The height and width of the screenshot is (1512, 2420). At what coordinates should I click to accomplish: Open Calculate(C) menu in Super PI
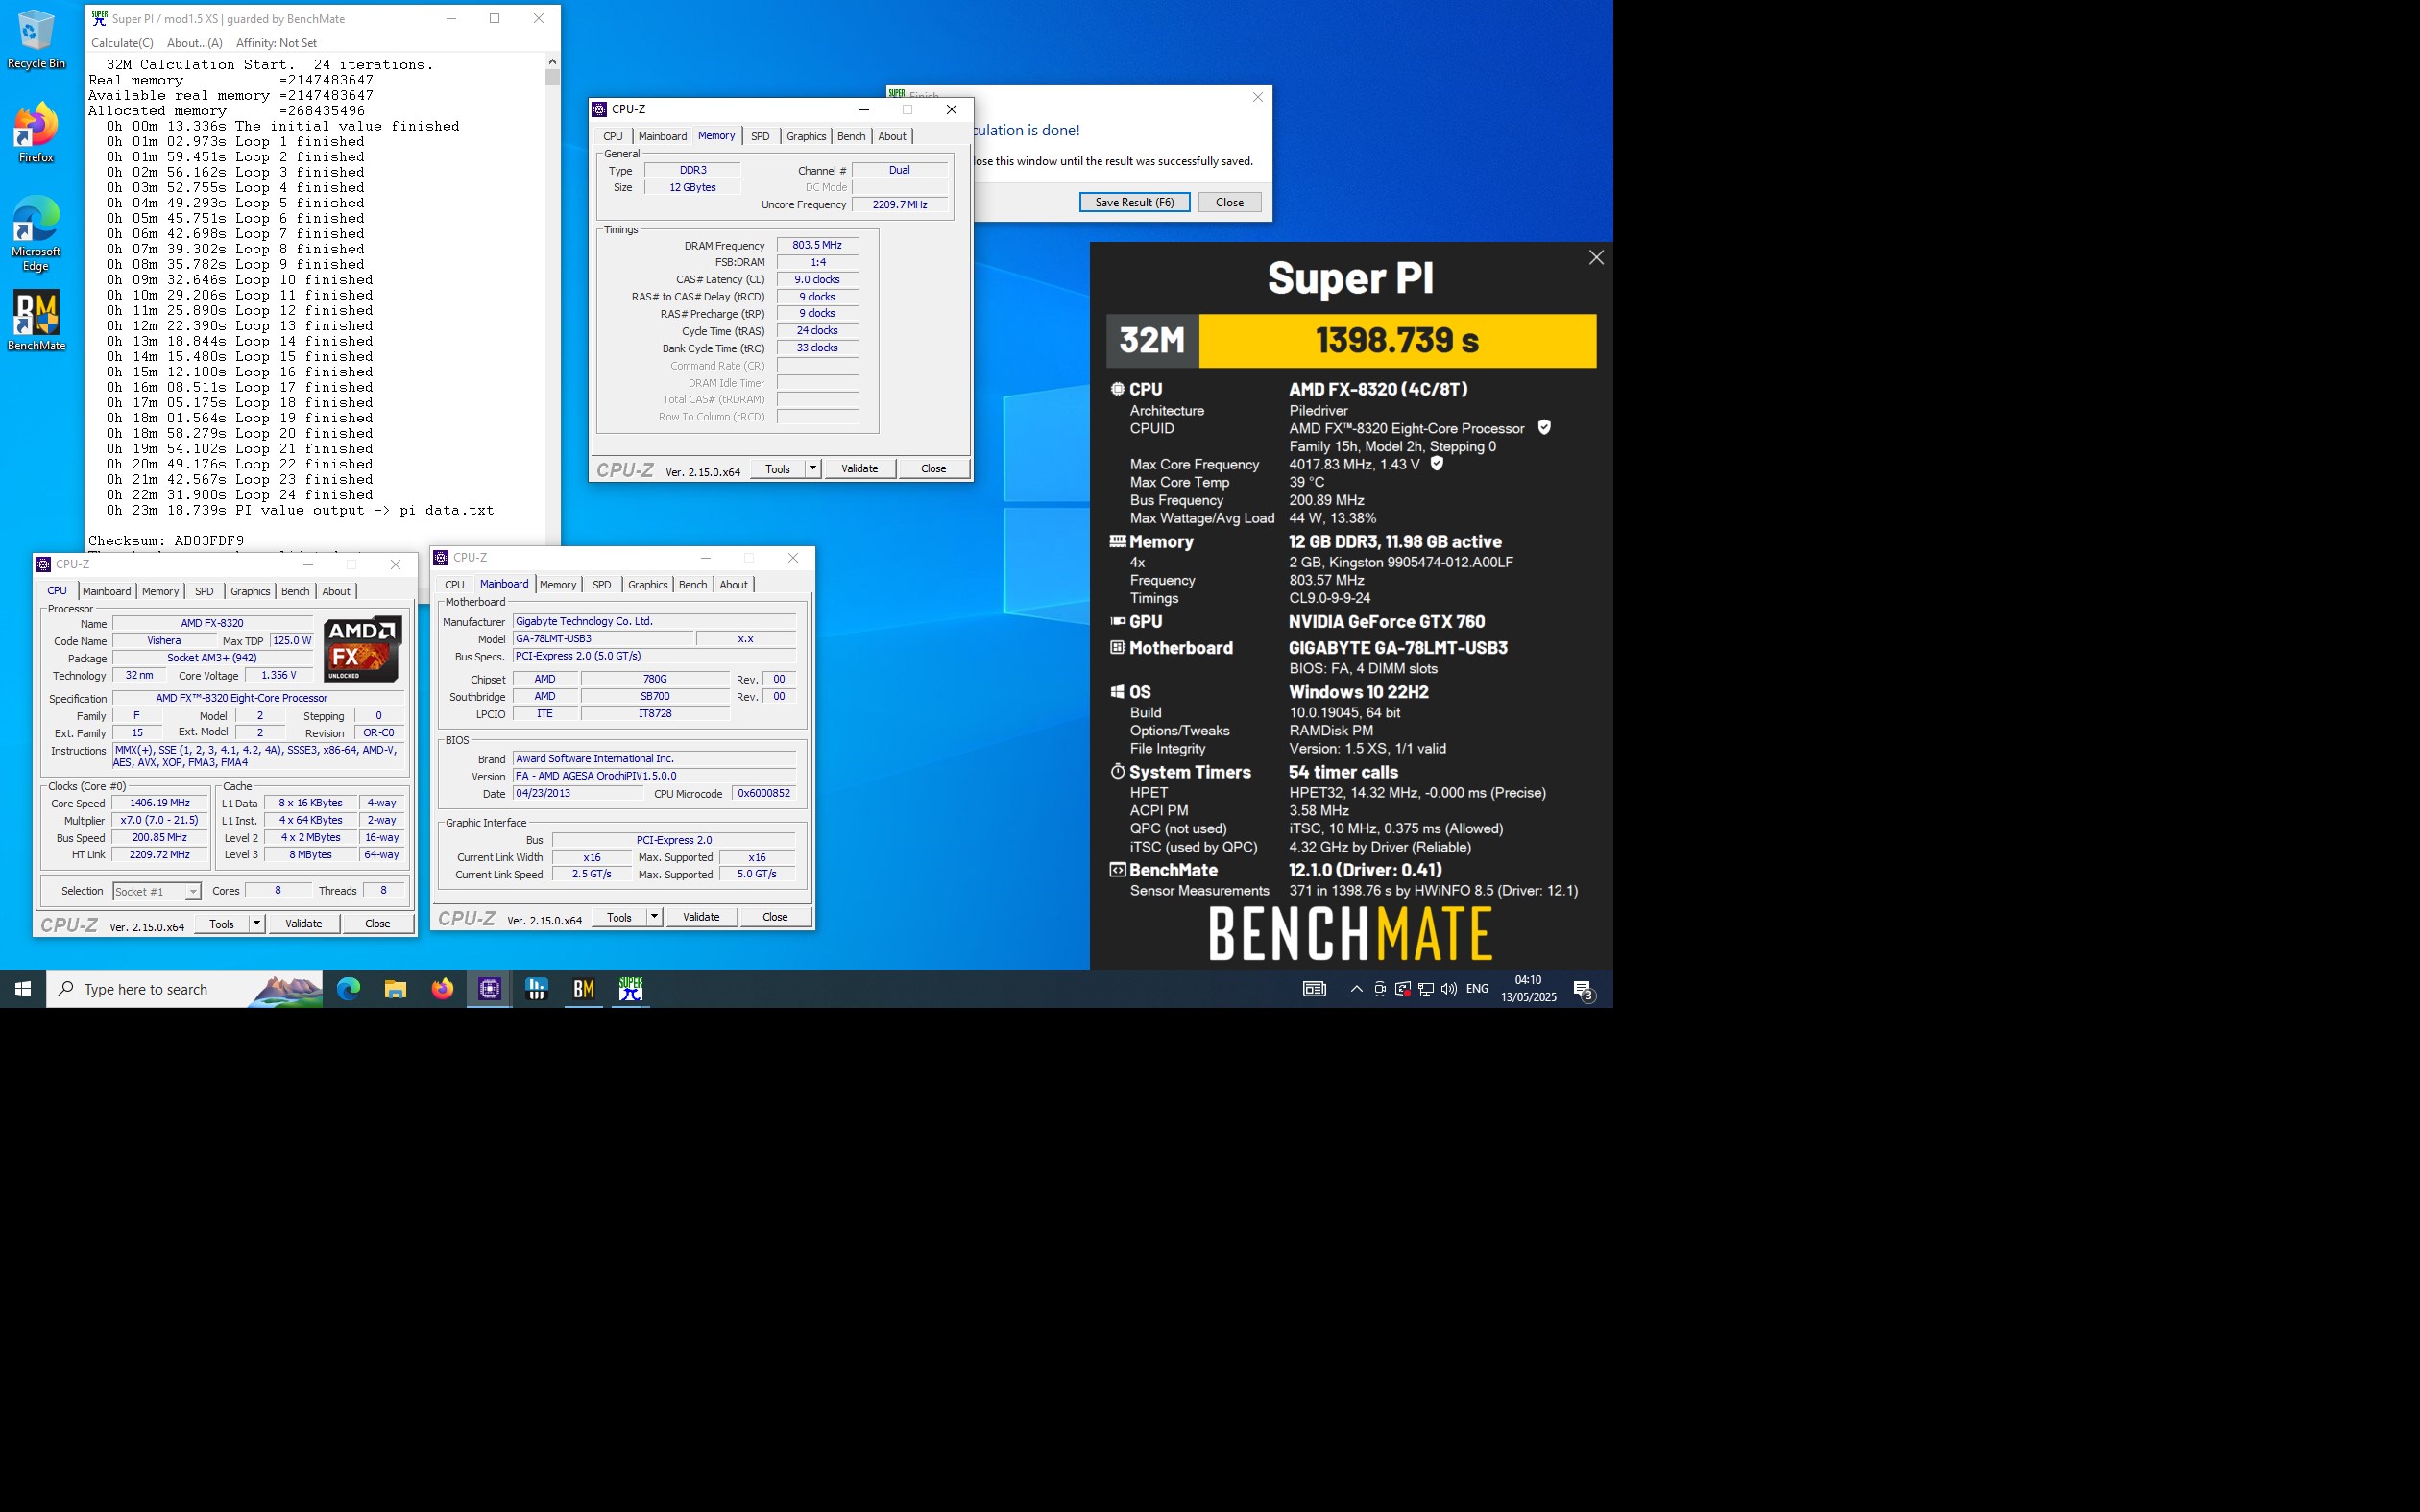pos(122,43)
